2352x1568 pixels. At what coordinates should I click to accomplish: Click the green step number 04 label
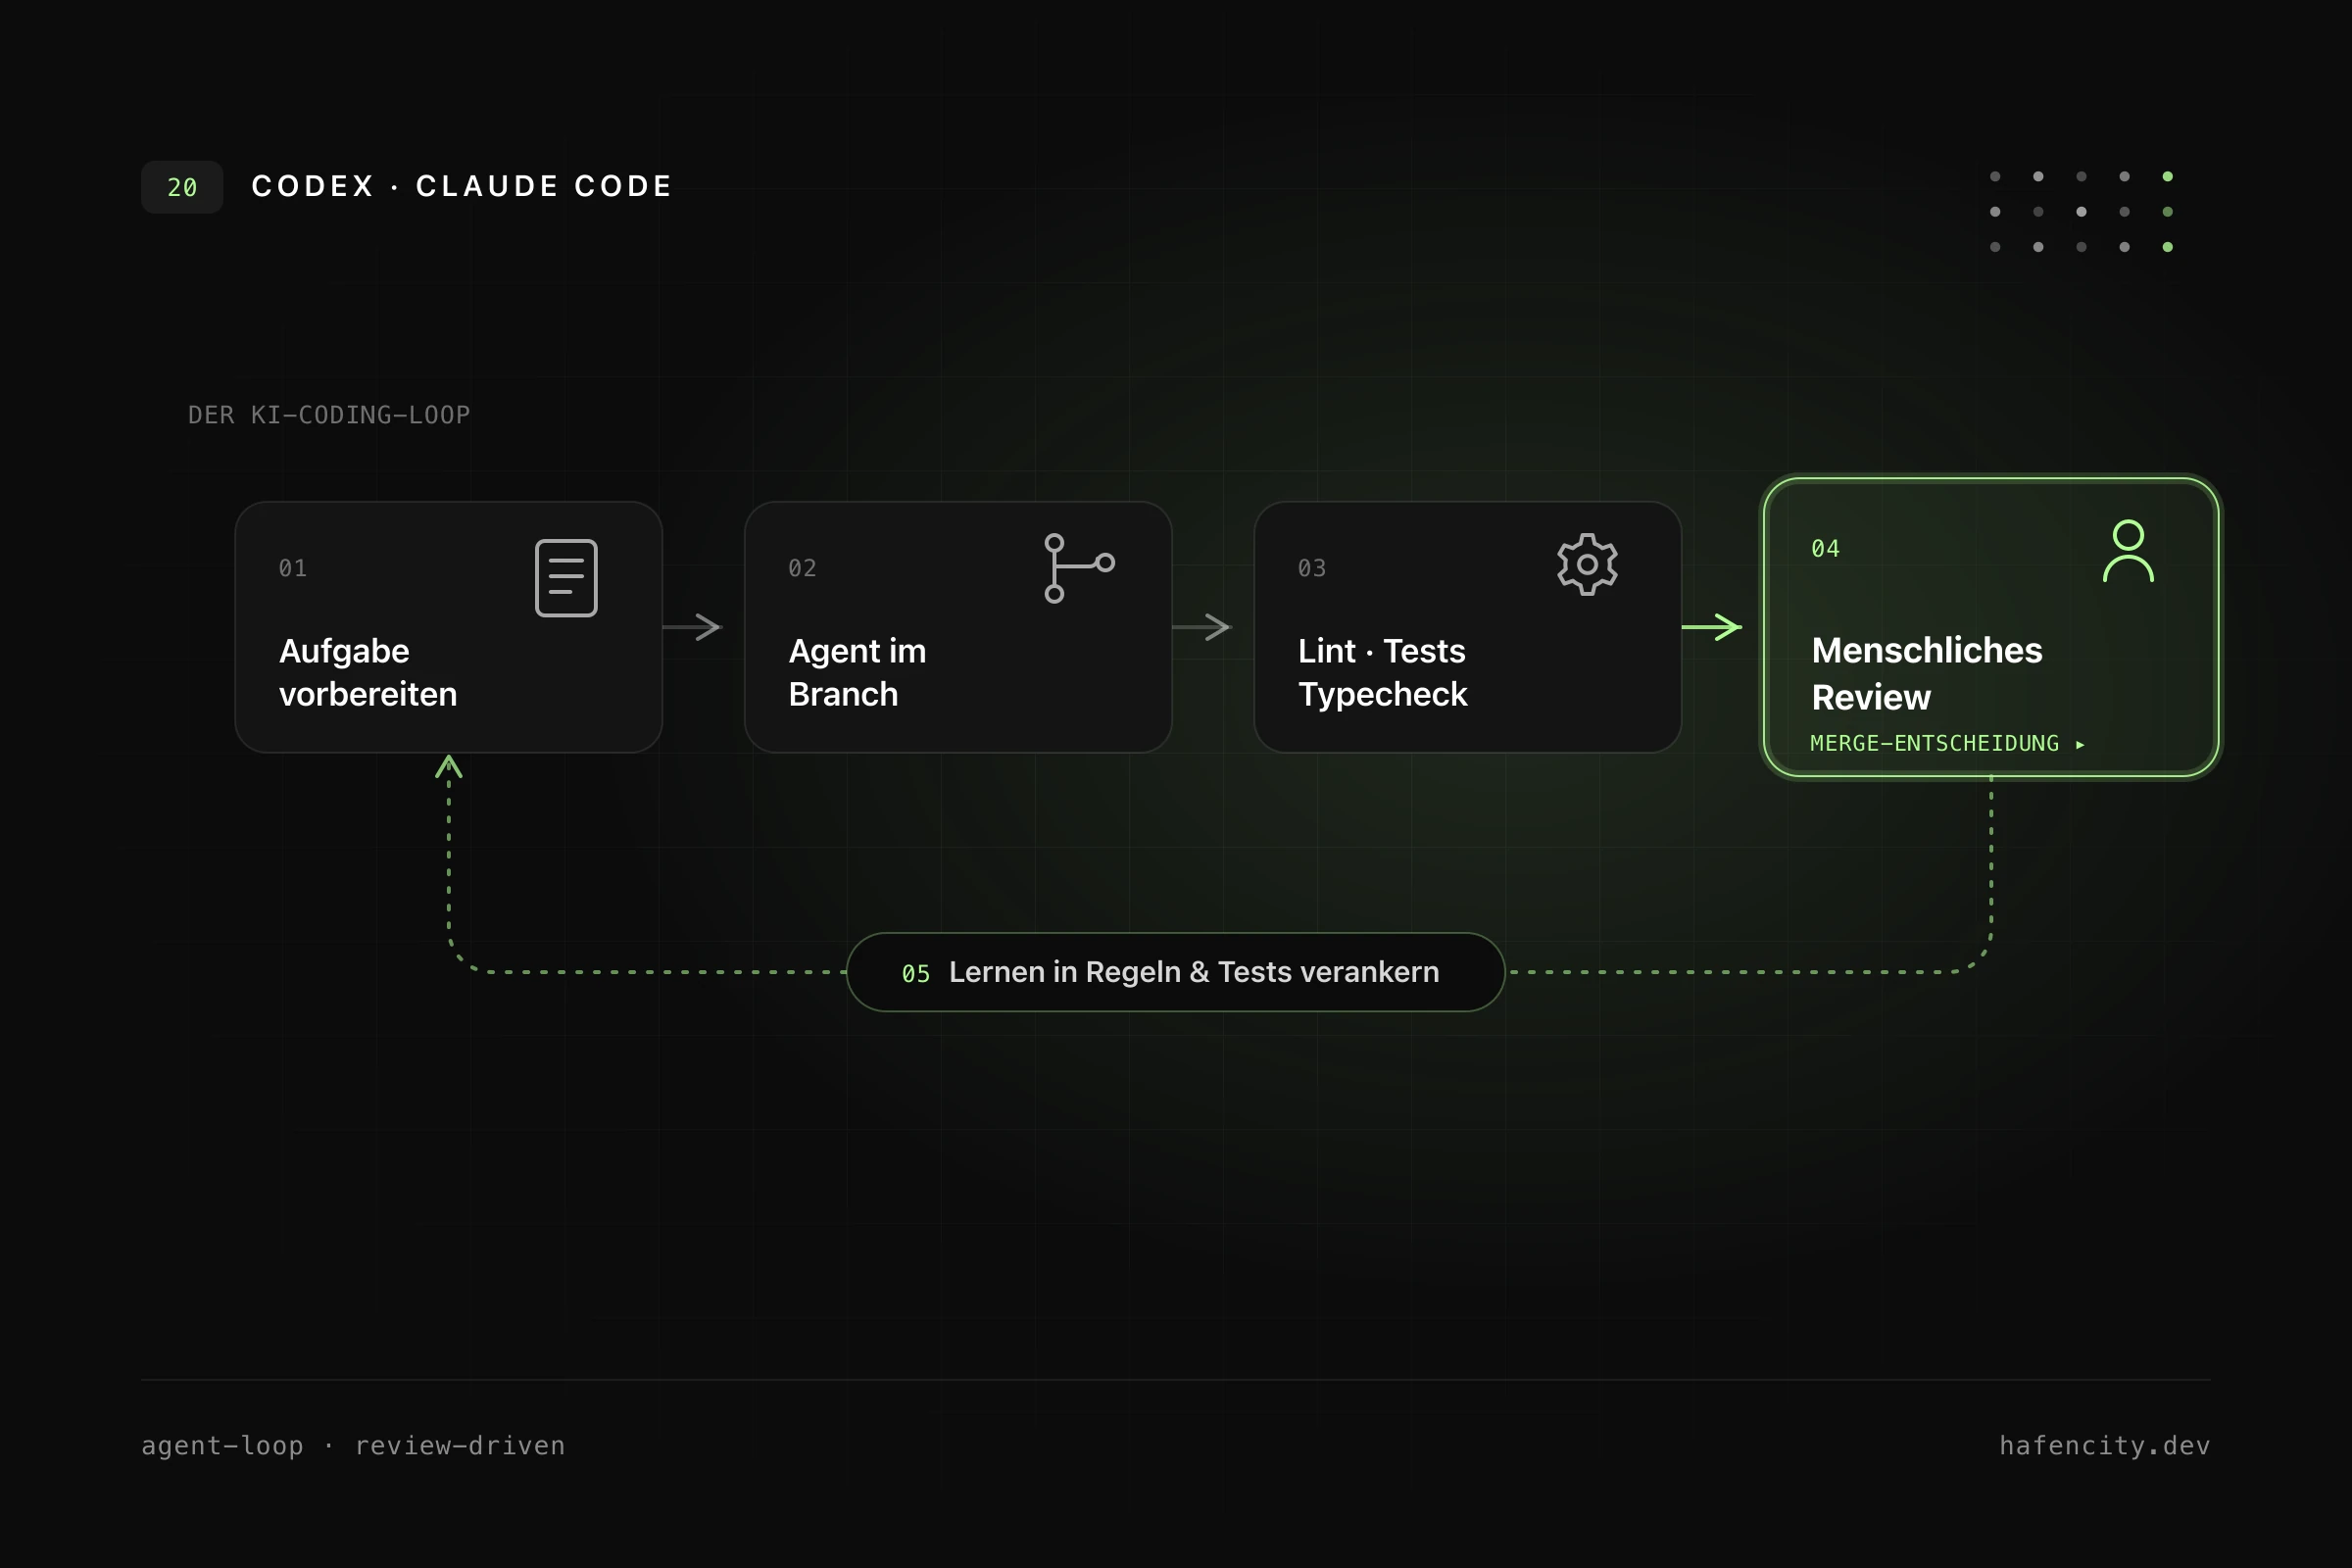[1825, 548]
